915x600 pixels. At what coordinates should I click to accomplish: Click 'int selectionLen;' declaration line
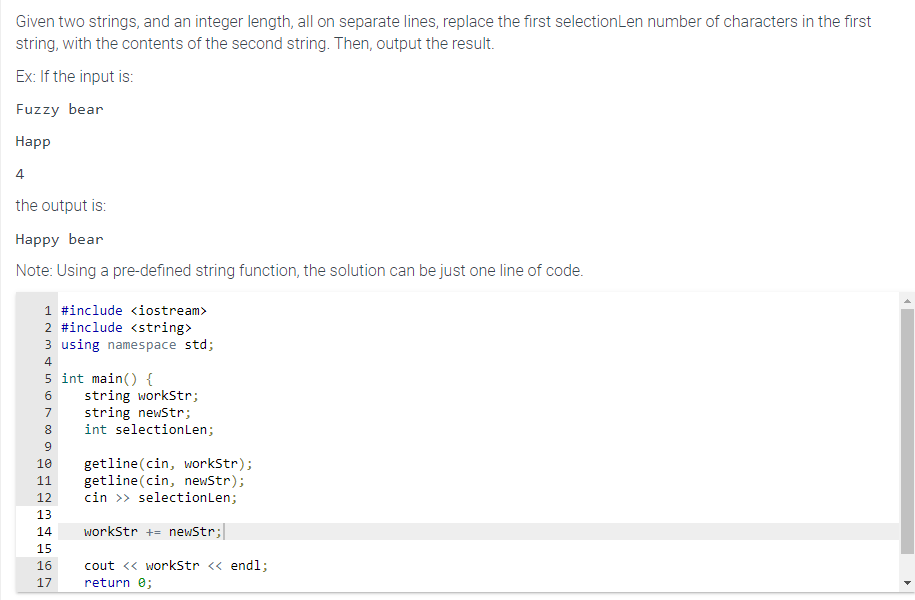coord(149,430)
